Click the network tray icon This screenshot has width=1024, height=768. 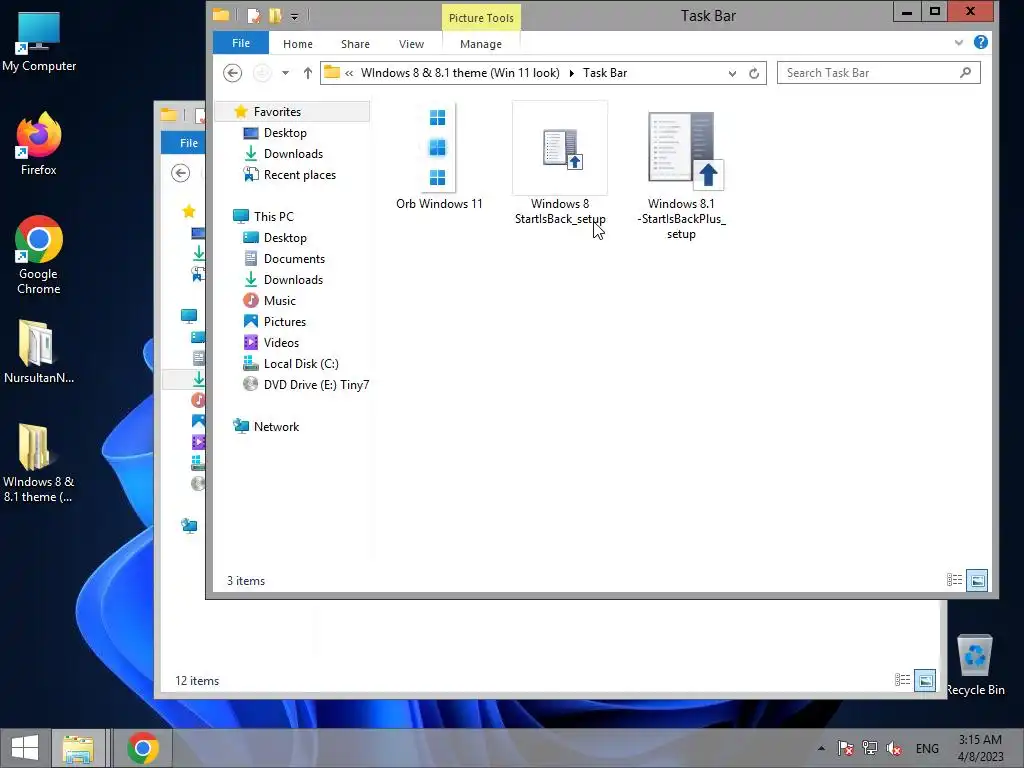click(869, 748)
